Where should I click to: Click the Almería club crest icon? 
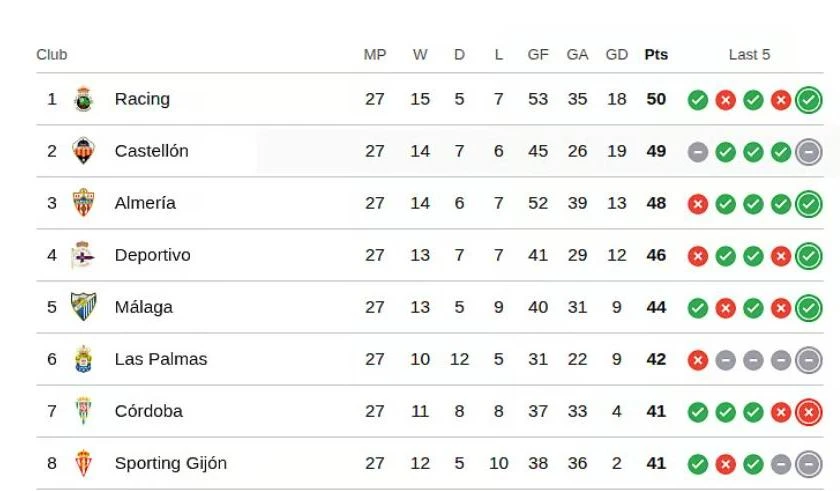(x=84, y=203)
